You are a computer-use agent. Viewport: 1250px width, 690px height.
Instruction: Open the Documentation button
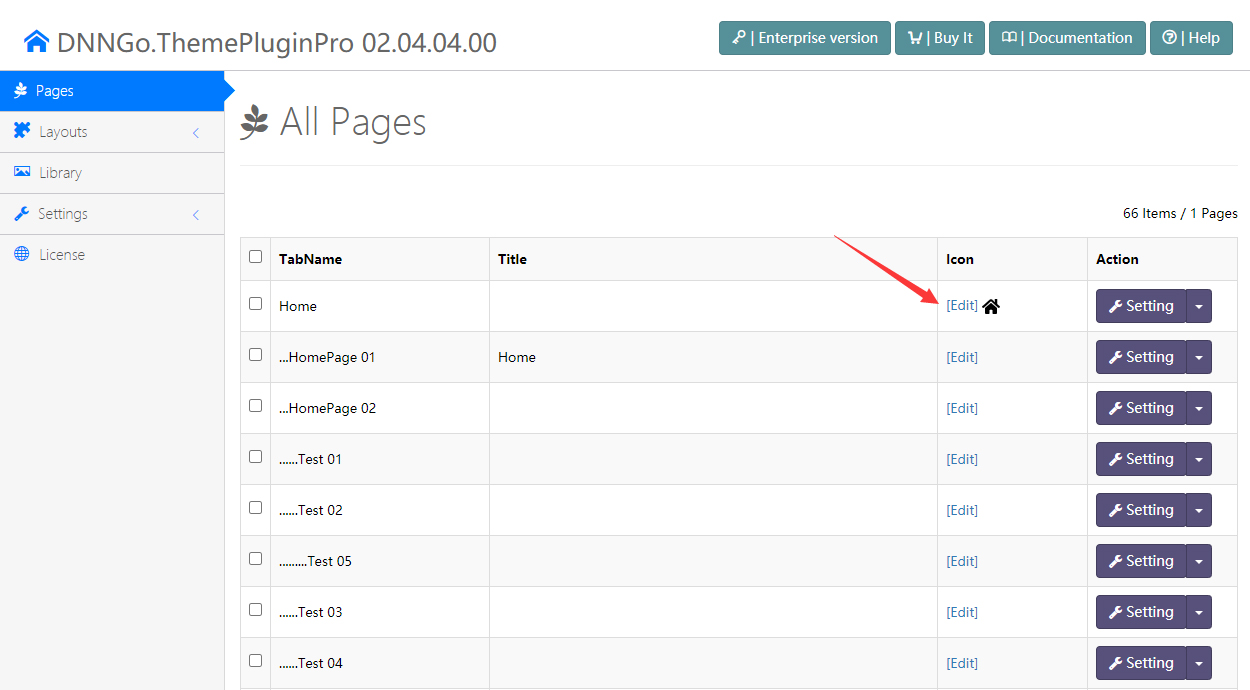[1067, 38]
